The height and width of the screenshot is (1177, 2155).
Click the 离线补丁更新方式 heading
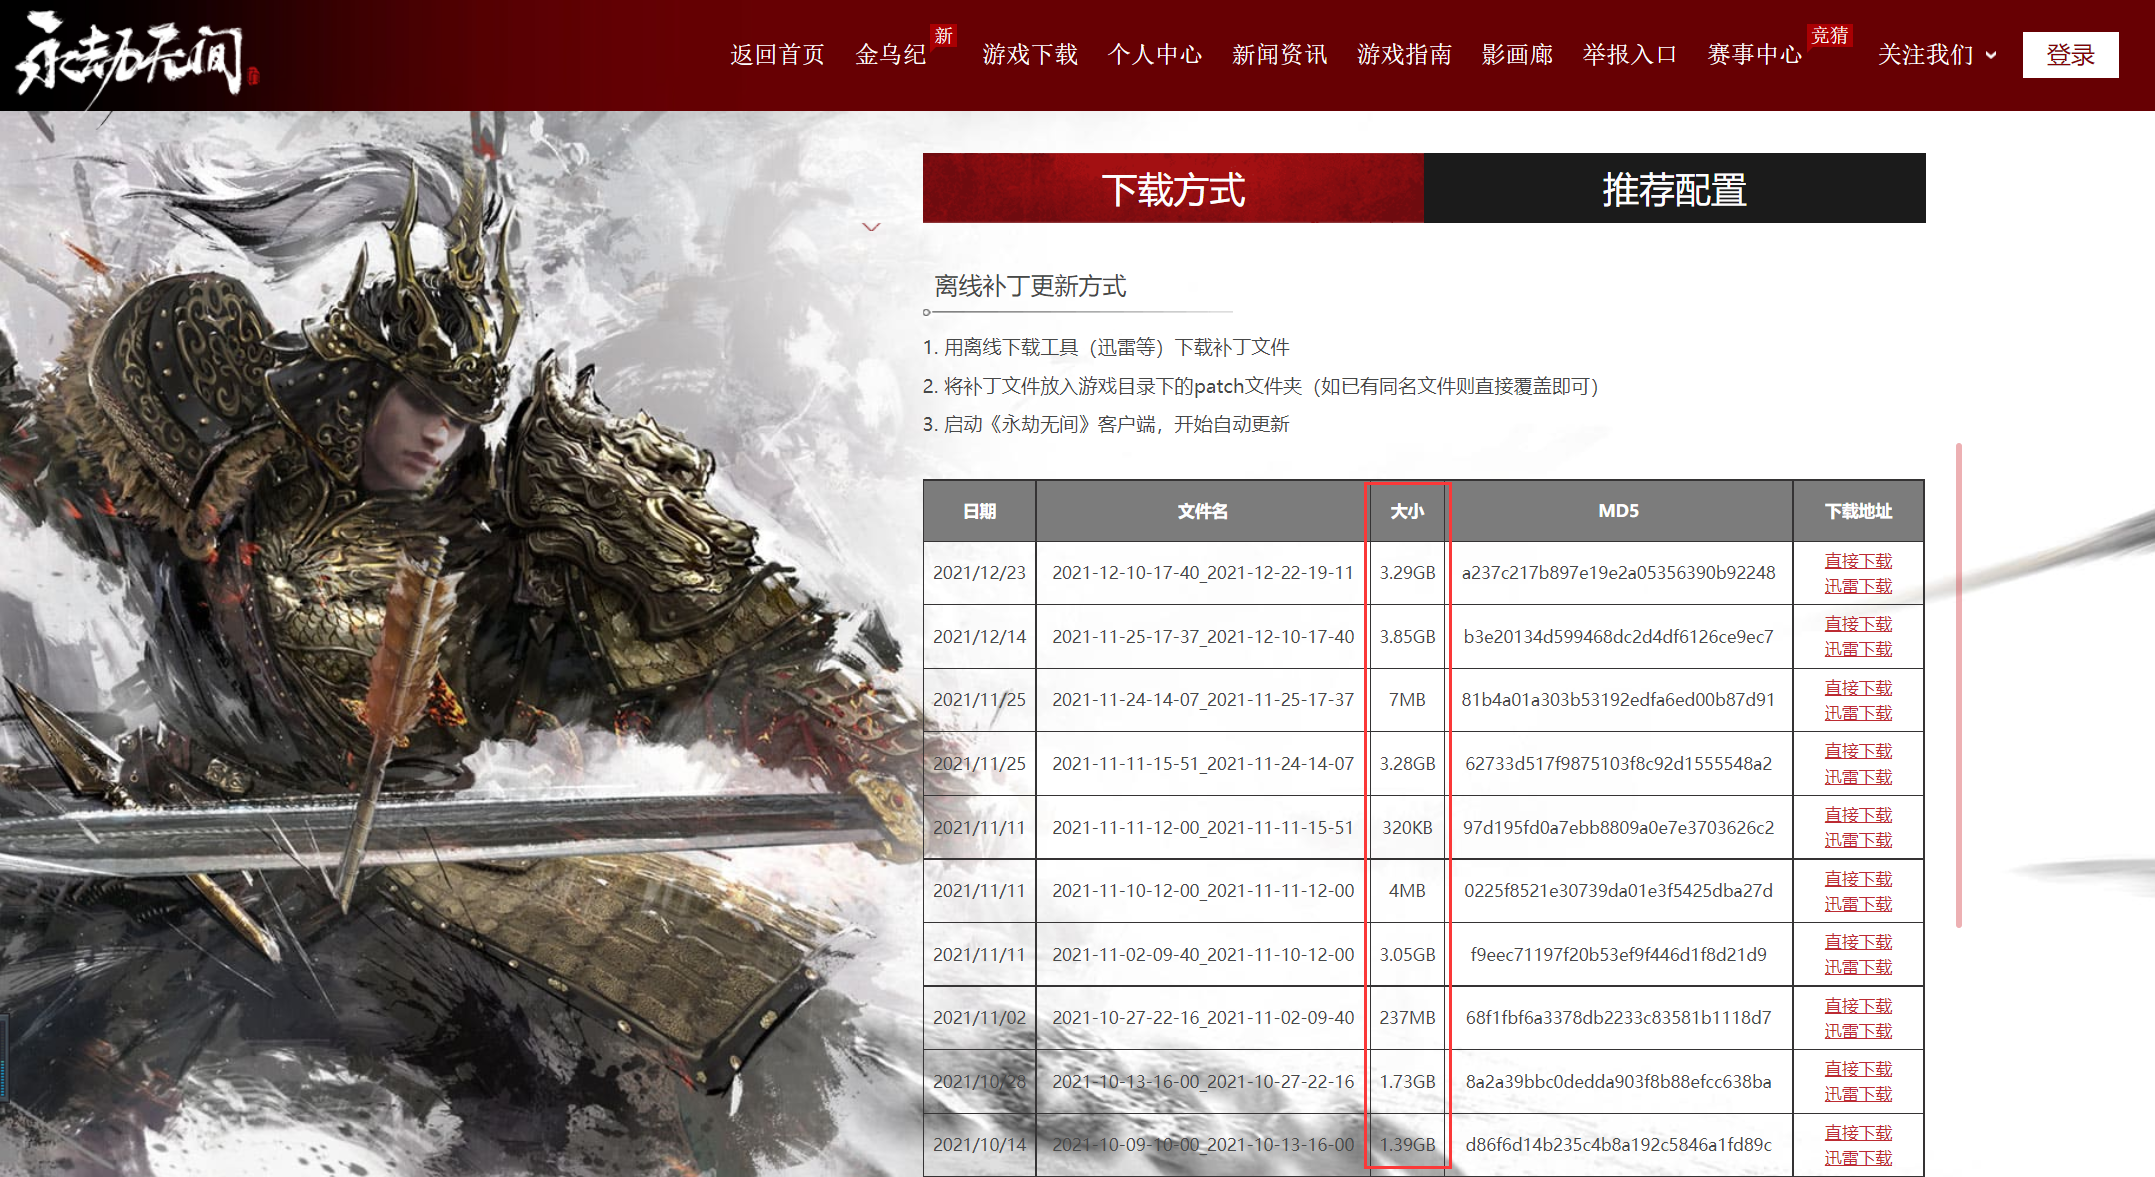click(x=1030, y=287)
